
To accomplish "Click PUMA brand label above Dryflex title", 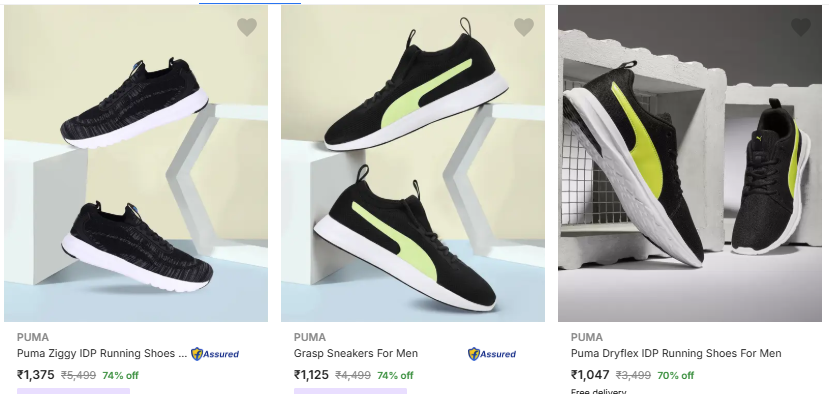I will 587,337.
